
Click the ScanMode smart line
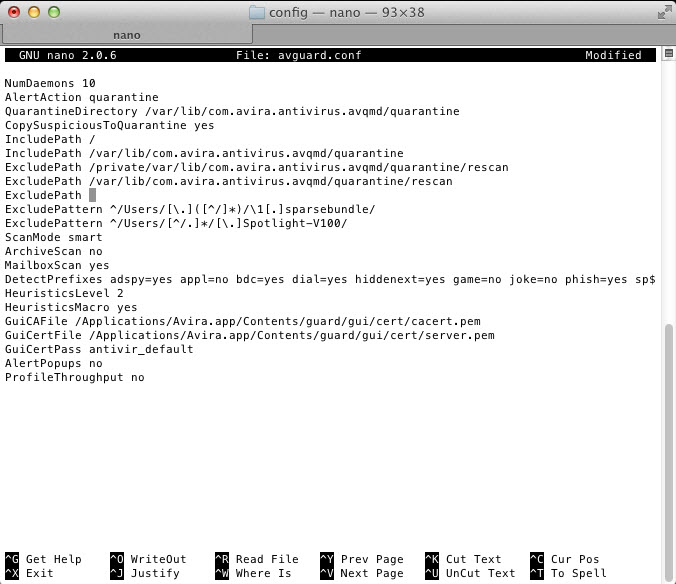53,237
